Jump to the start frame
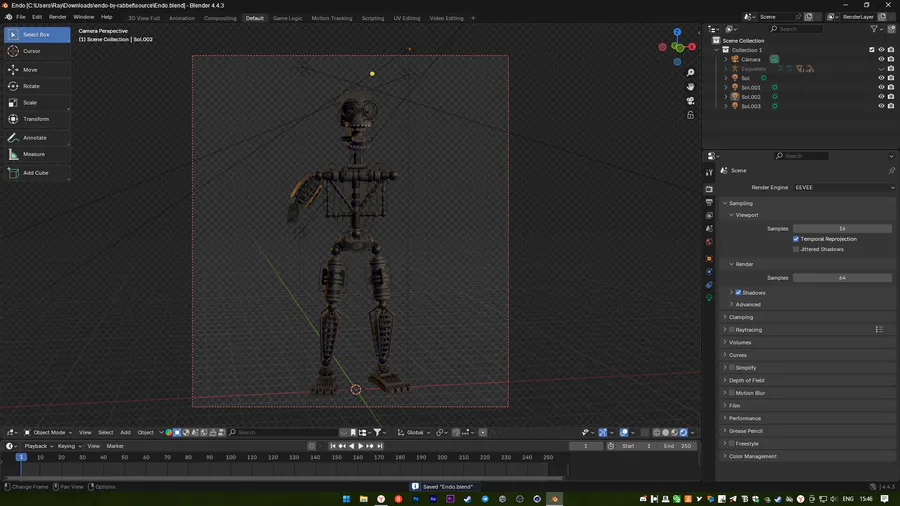Image resolution: width=900 pixels, height=506 pixels. pos(332,446)
